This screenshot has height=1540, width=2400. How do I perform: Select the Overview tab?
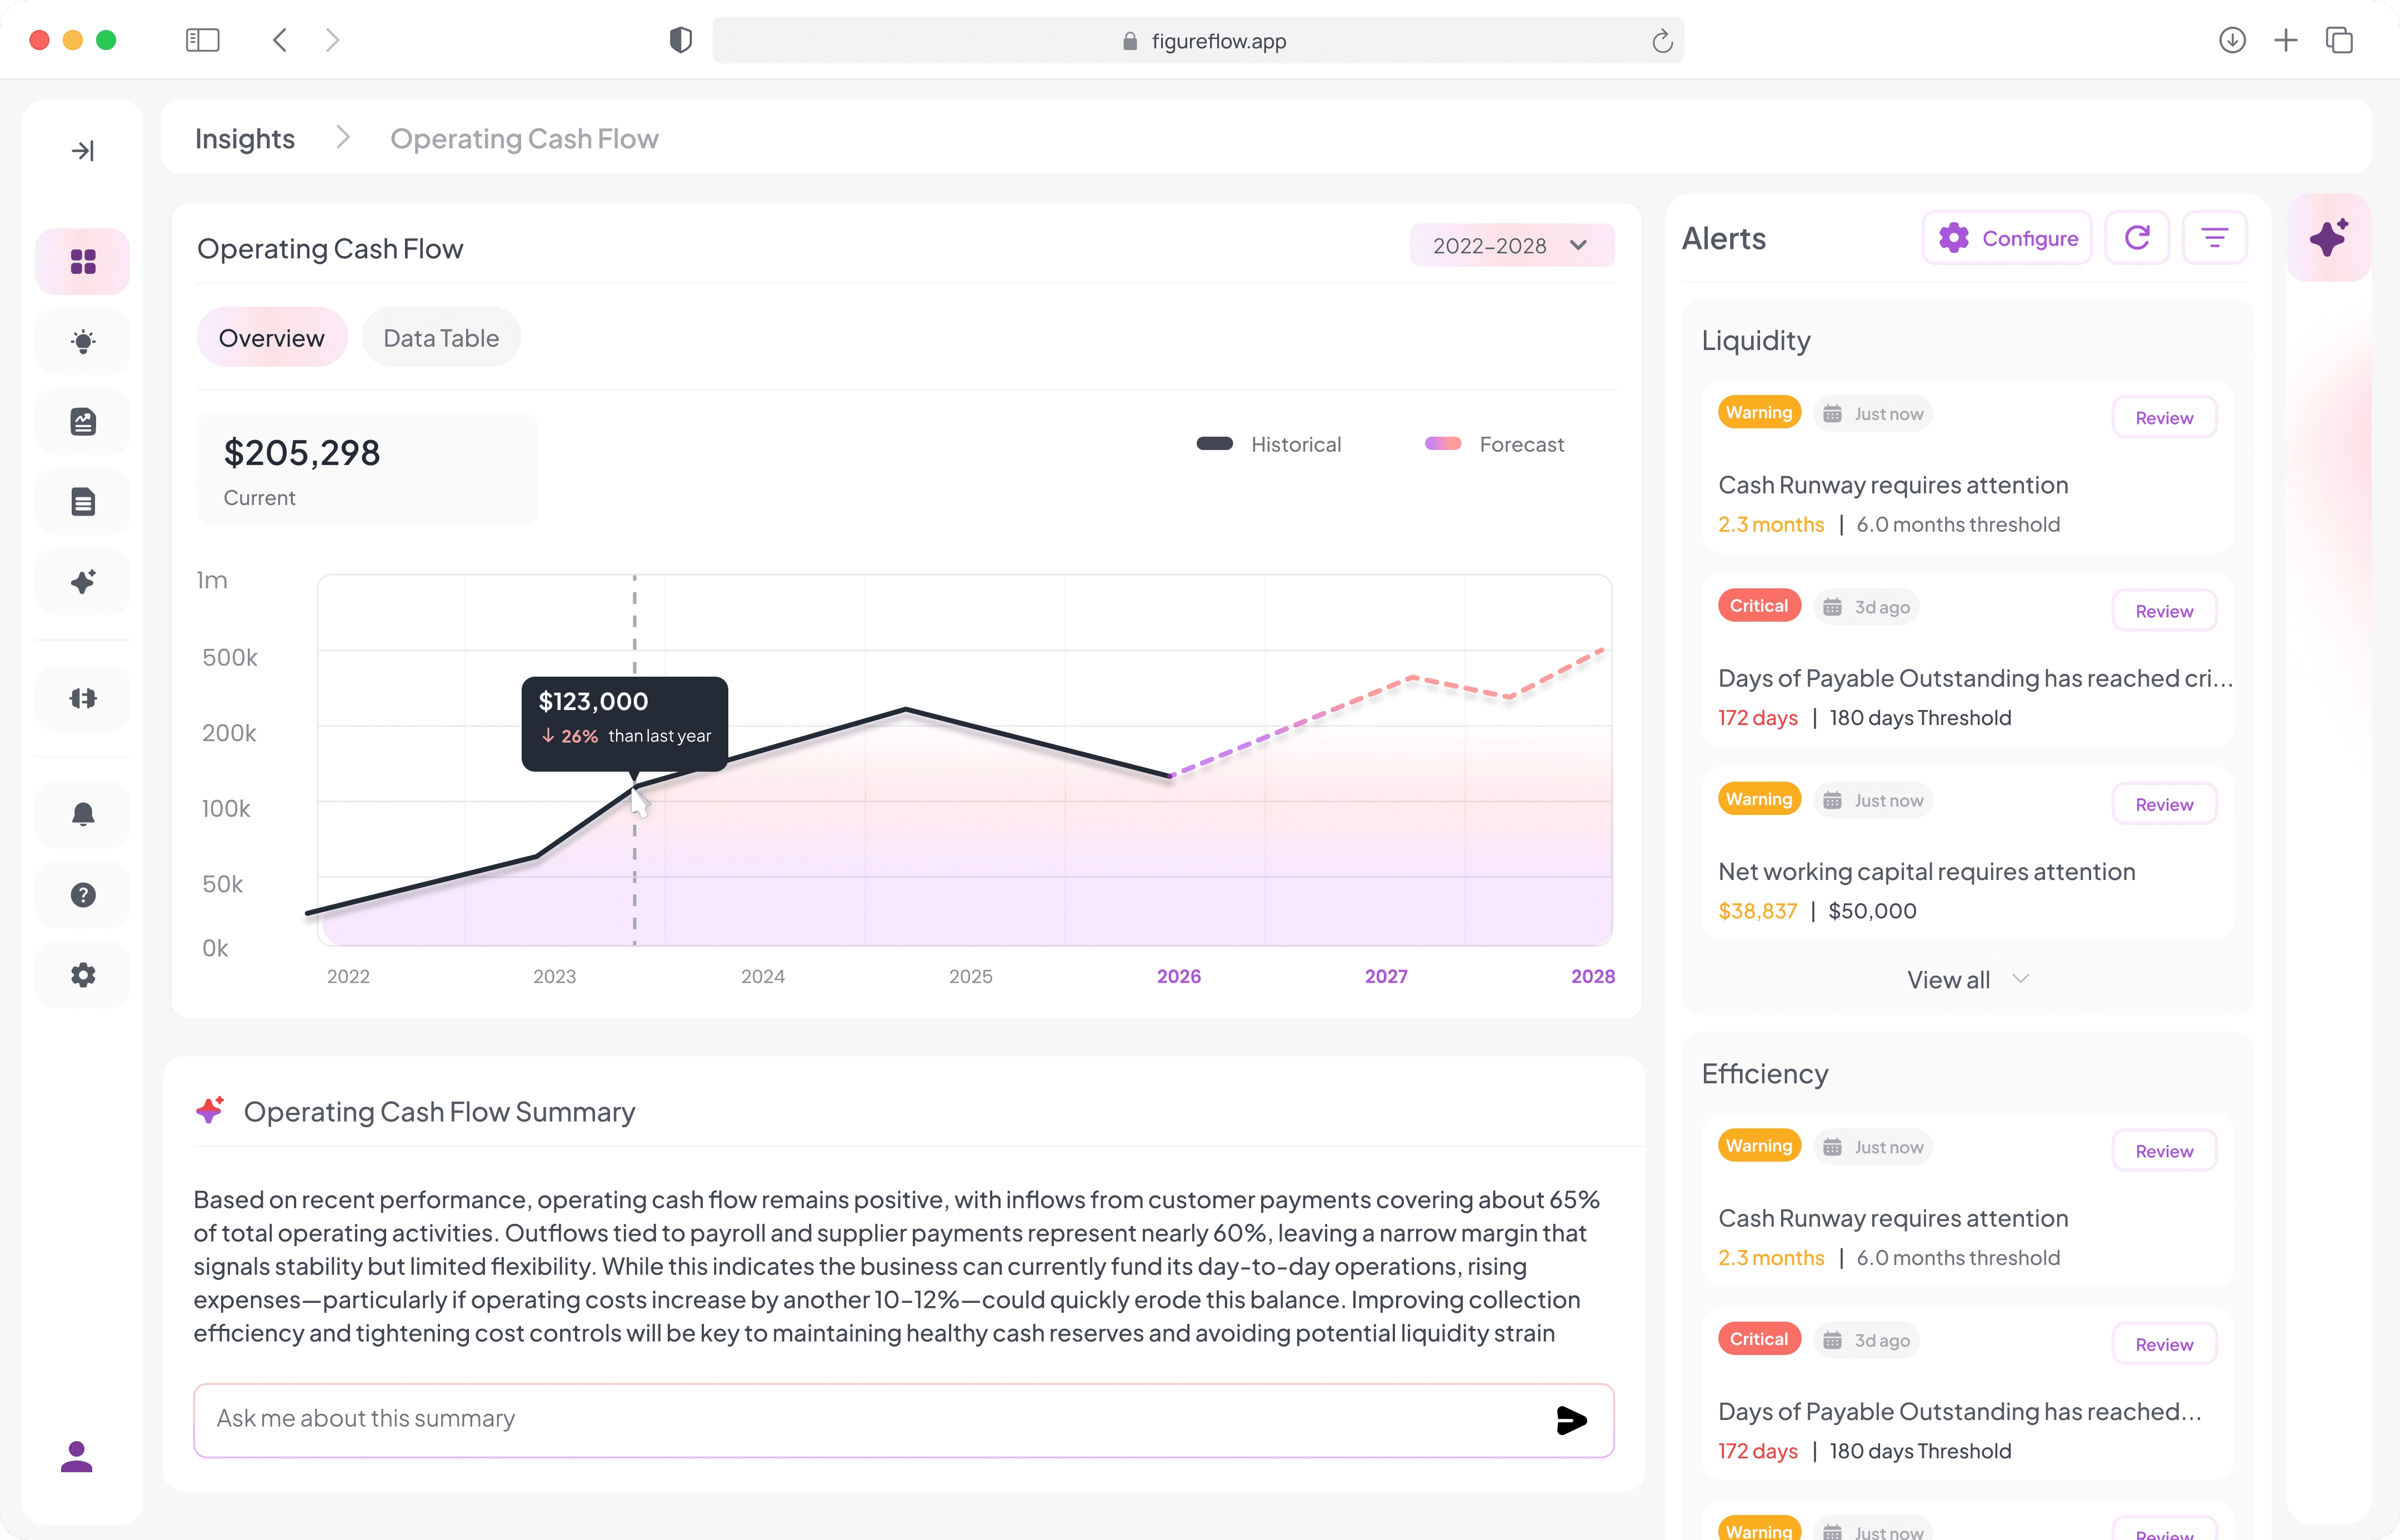point(271,338)
